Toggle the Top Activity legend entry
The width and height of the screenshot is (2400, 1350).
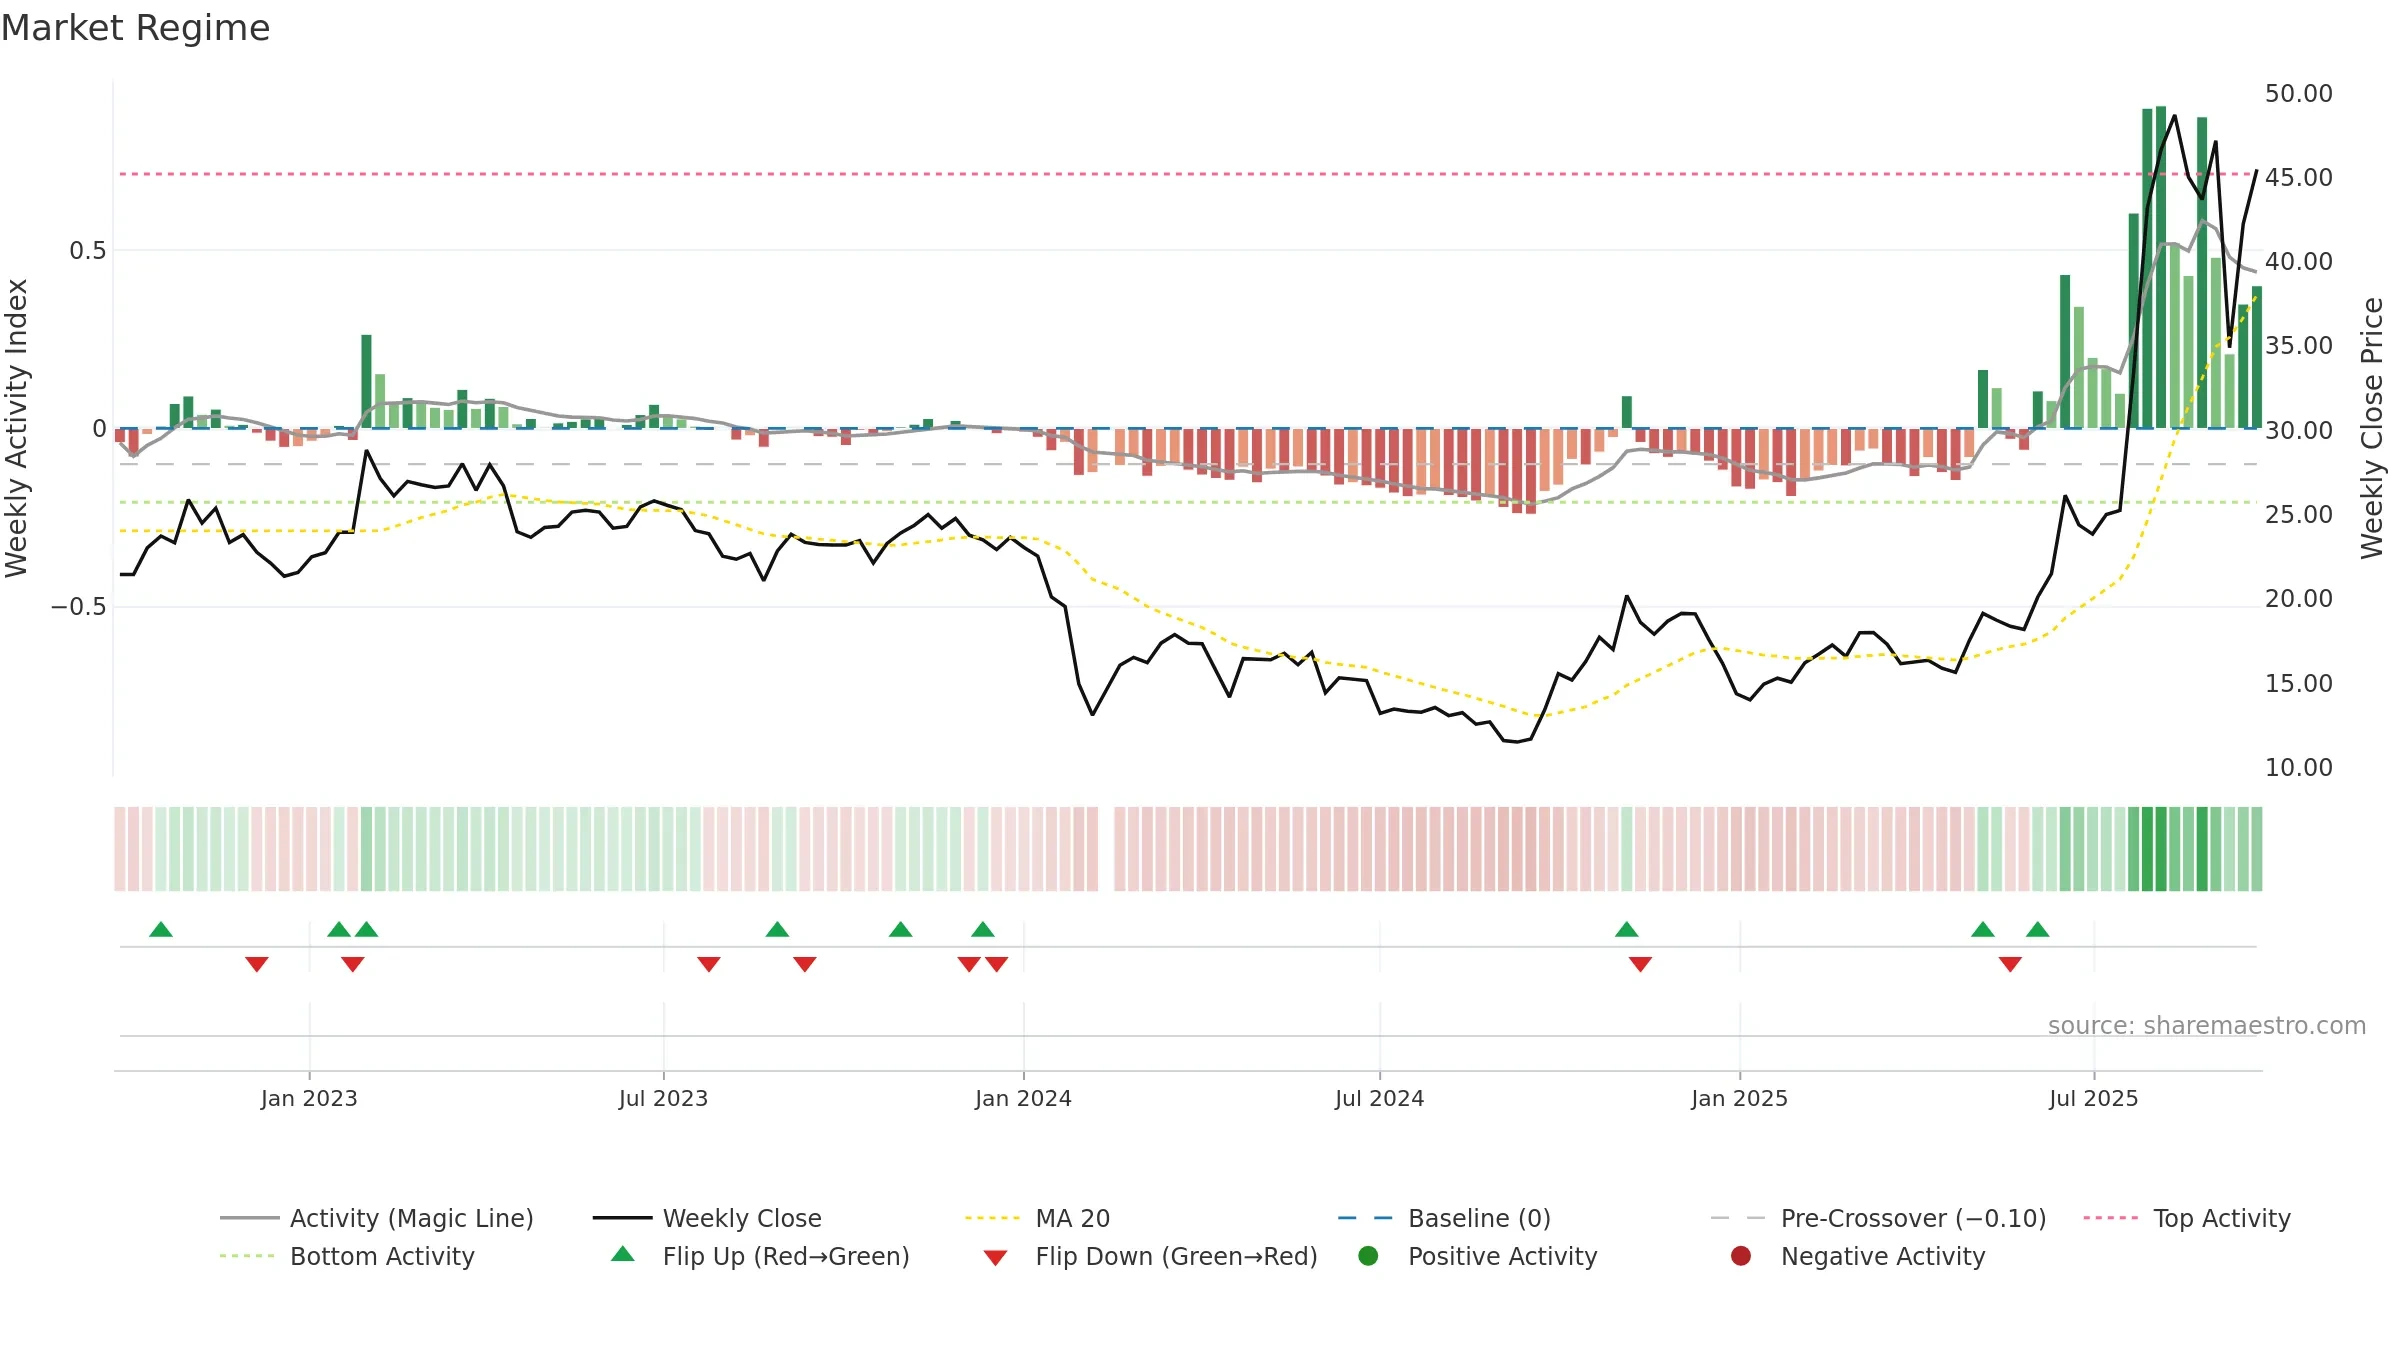[2187, 1218]
